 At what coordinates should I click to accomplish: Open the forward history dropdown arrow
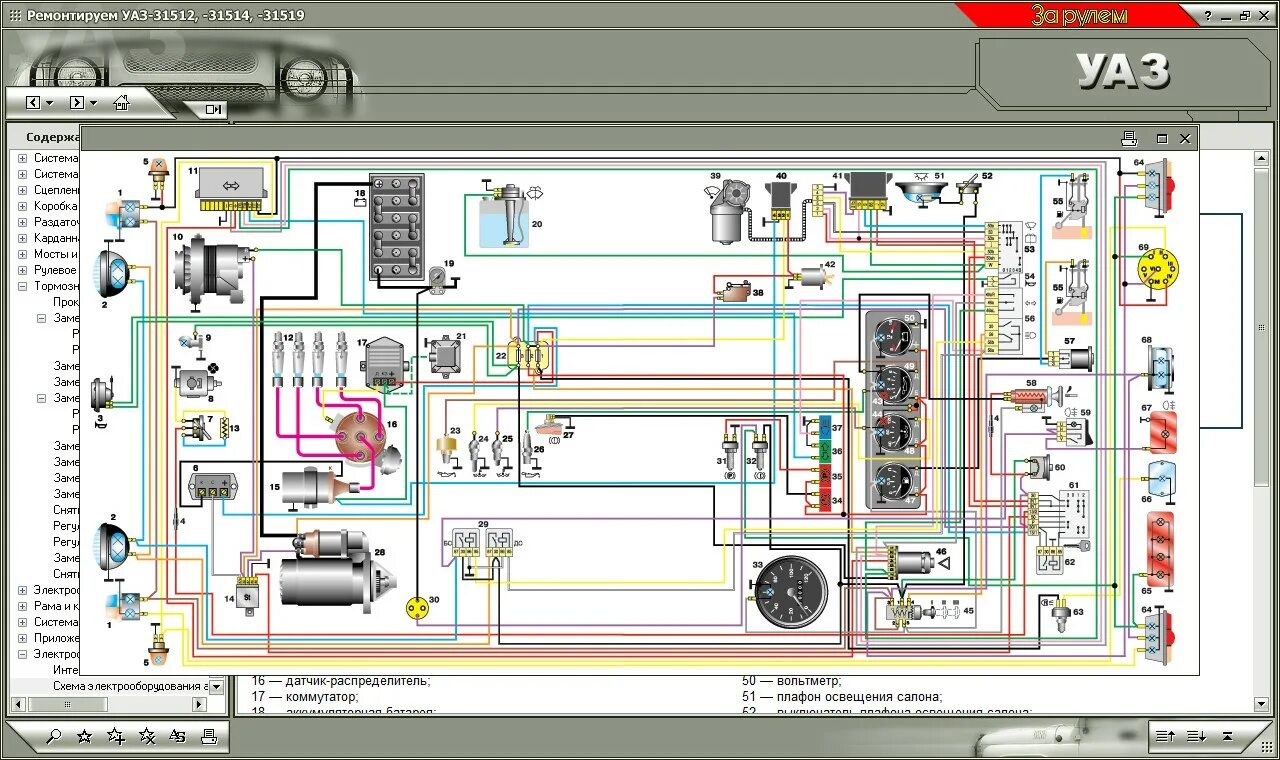[x=93, y=103]
